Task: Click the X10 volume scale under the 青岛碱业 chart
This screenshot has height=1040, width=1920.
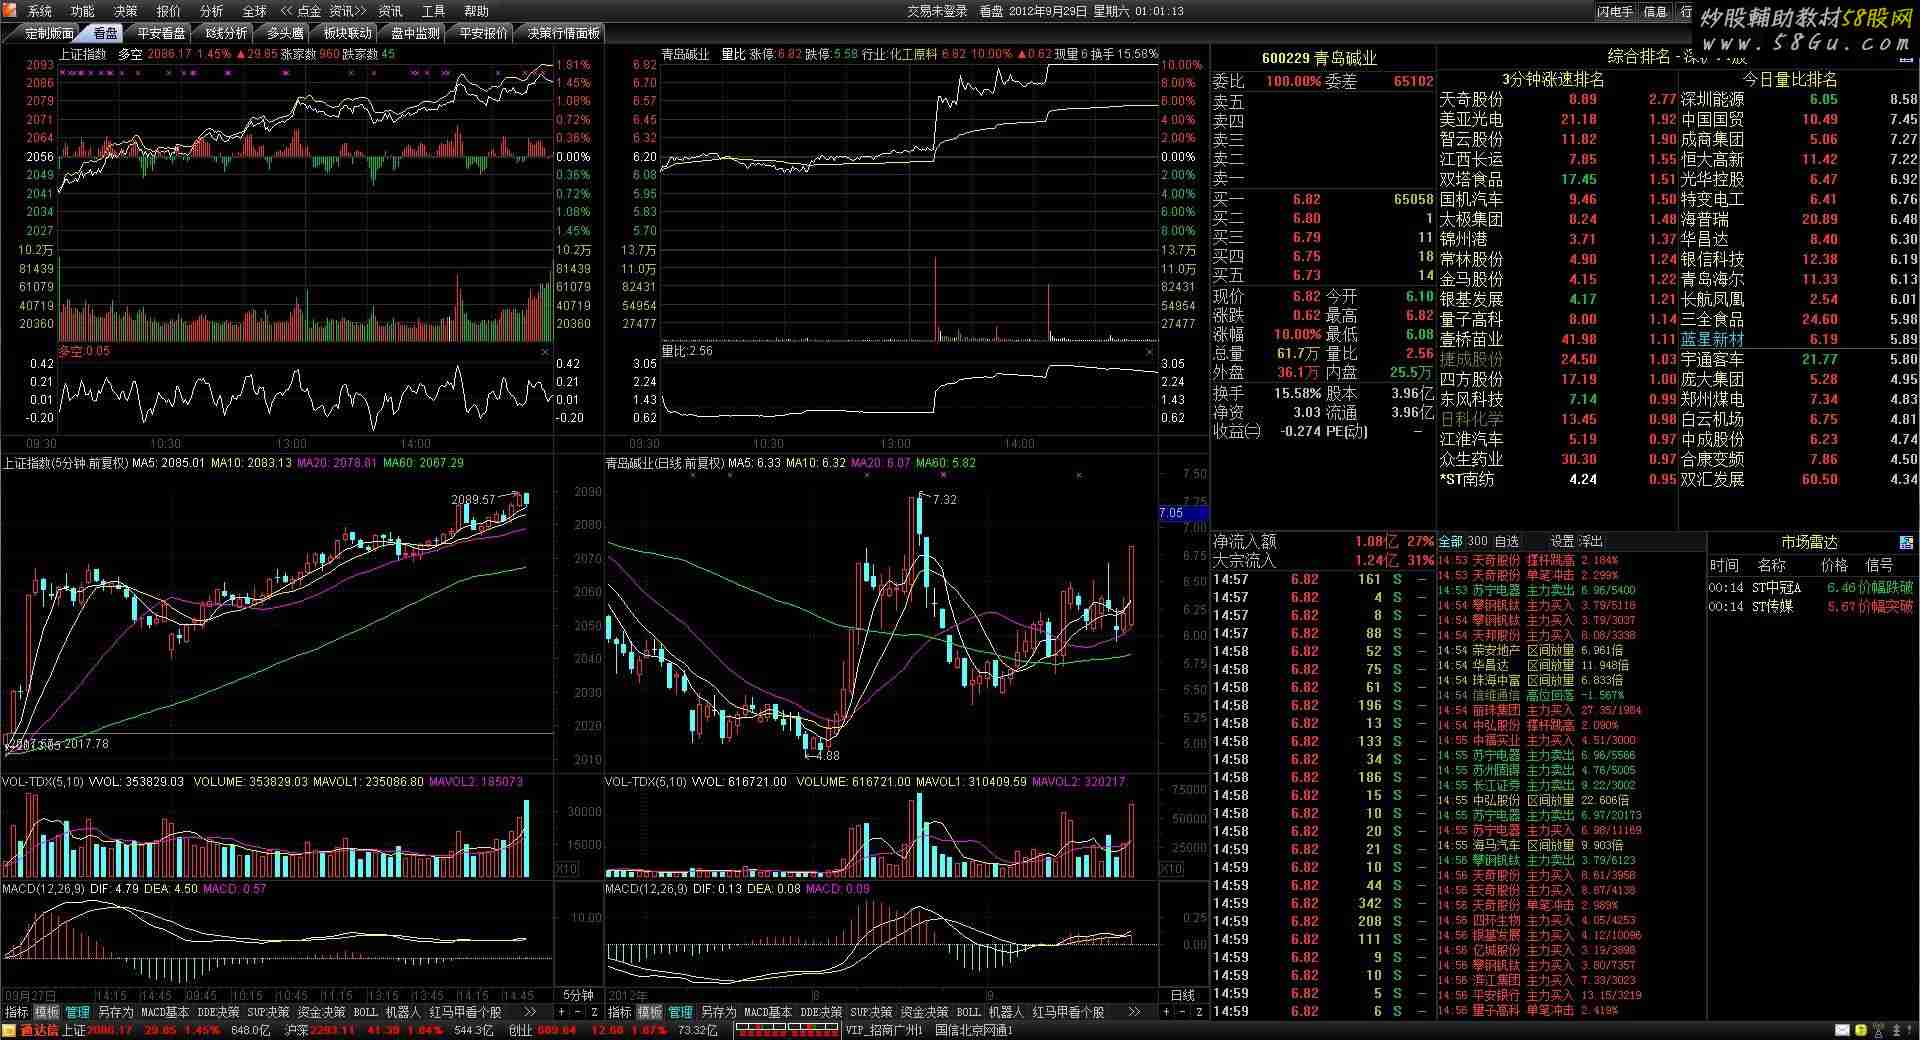Action: pyautogui.click(x=1171, y=869)
